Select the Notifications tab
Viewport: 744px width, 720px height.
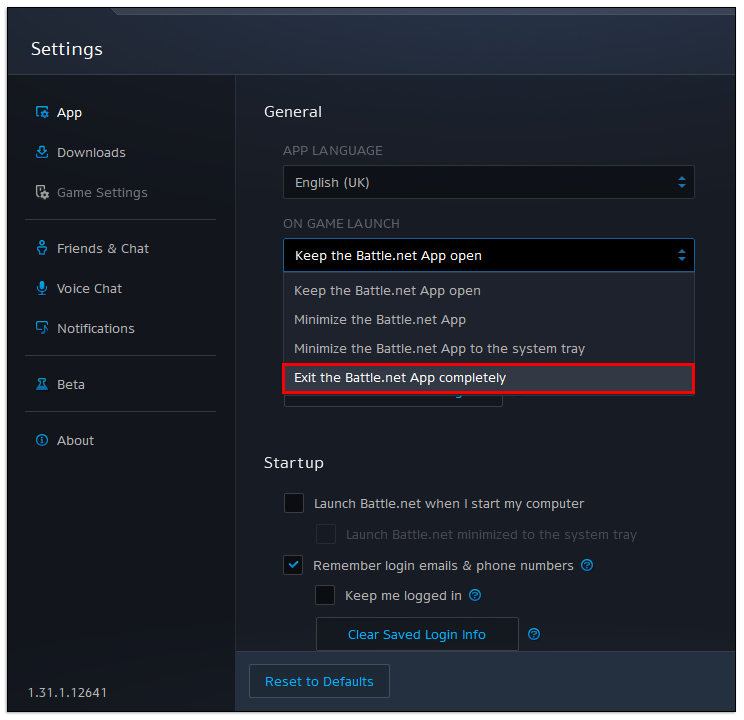pos(96,328)
